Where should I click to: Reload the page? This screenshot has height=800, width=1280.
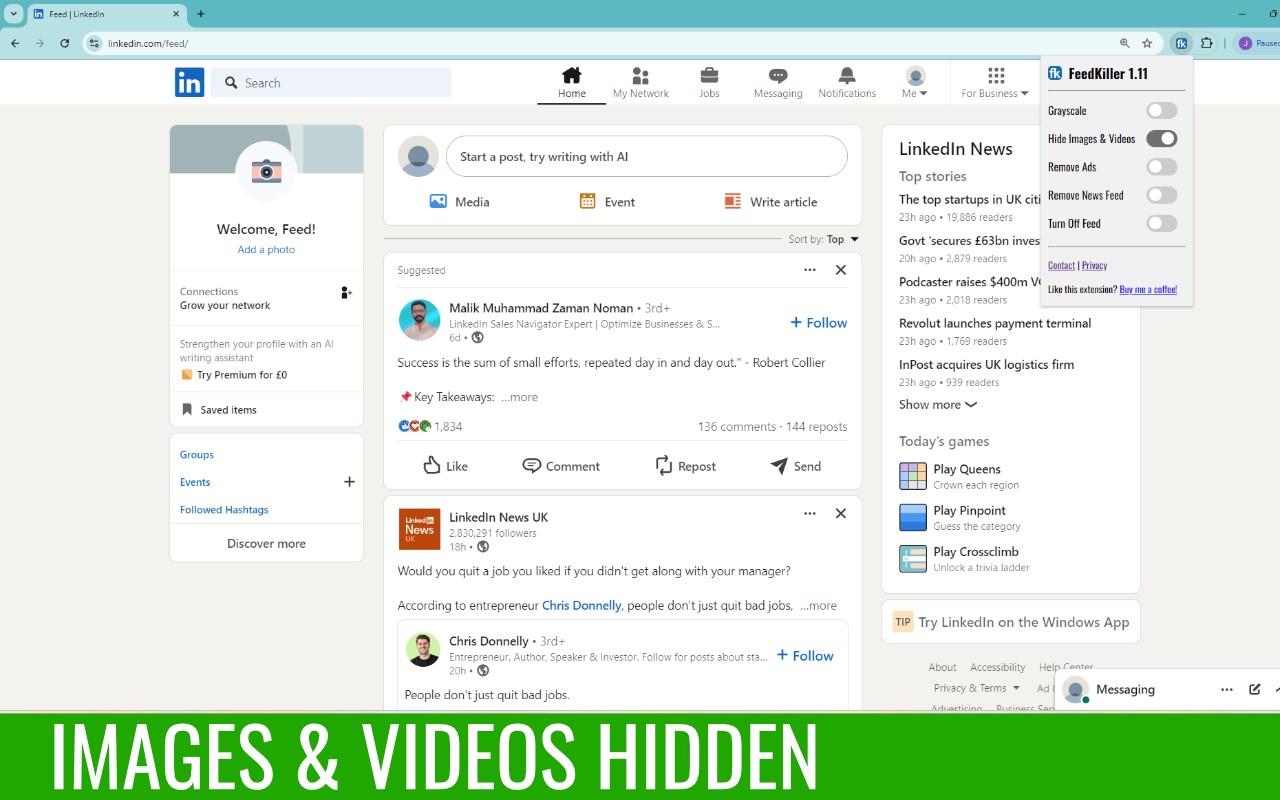(x=65, y=43)
